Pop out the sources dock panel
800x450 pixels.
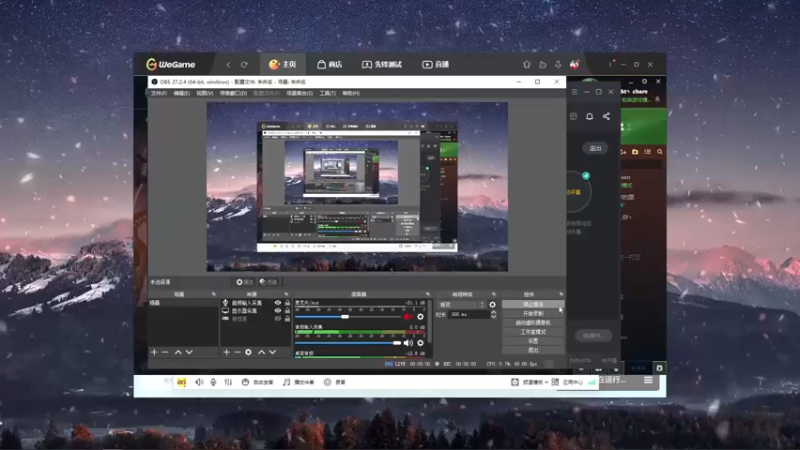(286, 294)
